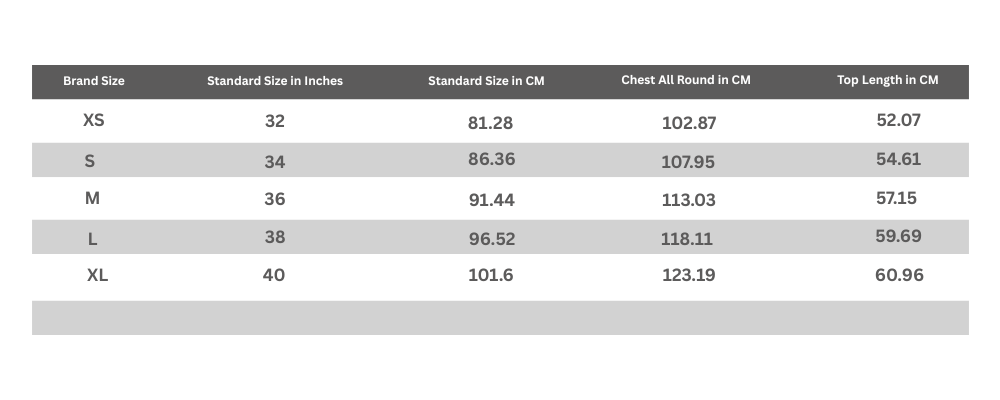Select the L brand size cell
Image resolution: width=1000 pixels, height=400 pixels.
click(92, 239)
